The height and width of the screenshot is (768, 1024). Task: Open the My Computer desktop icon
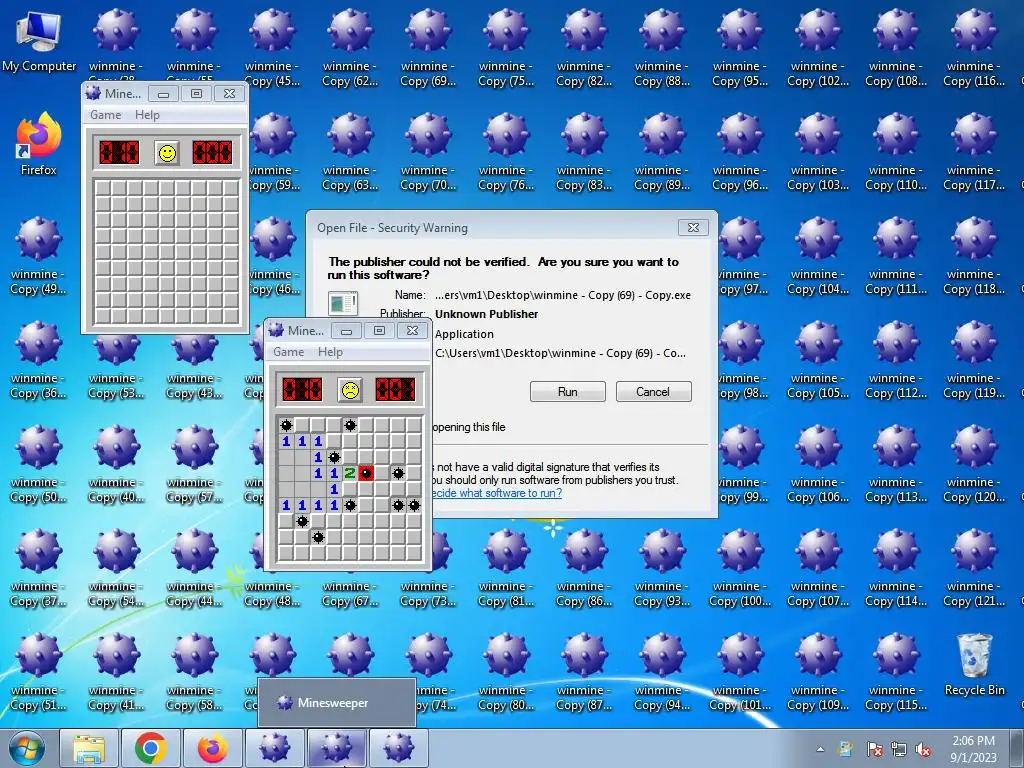tap(39, 42)
